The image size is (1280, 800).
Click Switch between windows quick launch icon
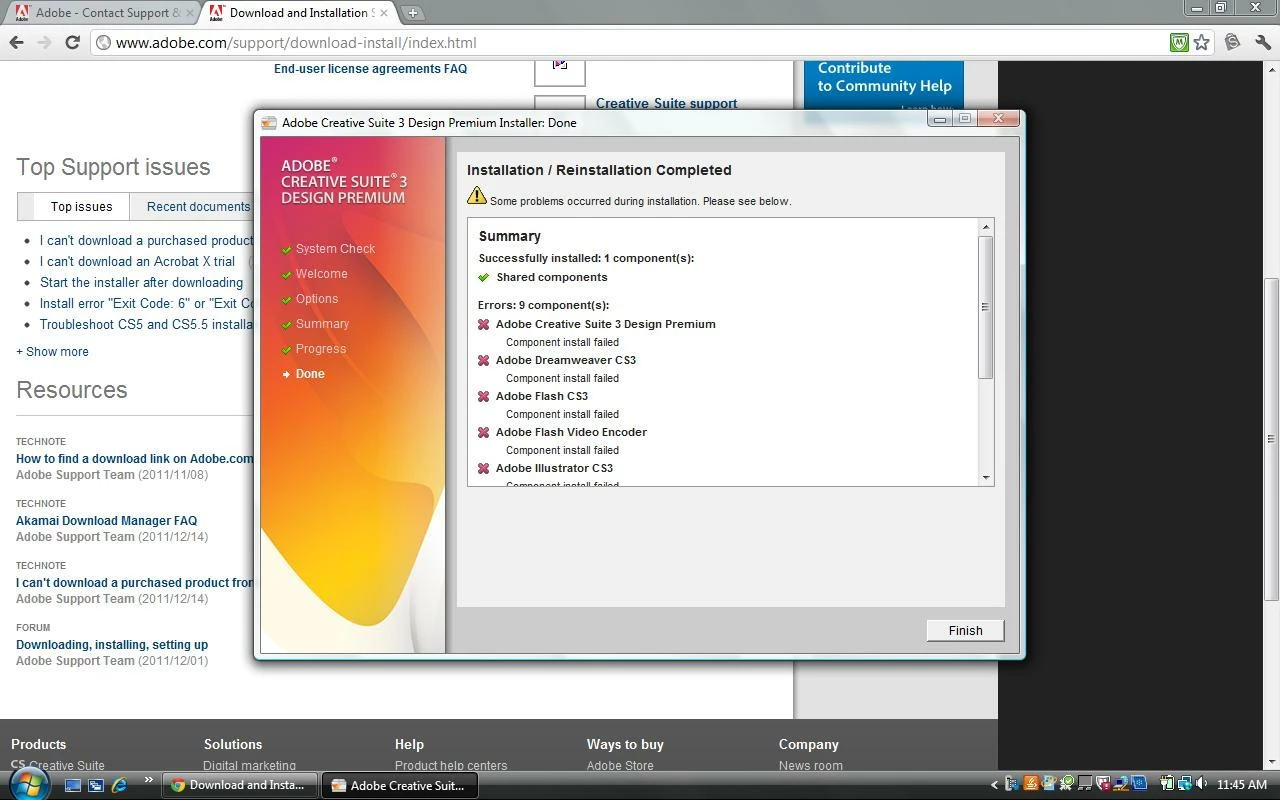[x=96, y=786]
